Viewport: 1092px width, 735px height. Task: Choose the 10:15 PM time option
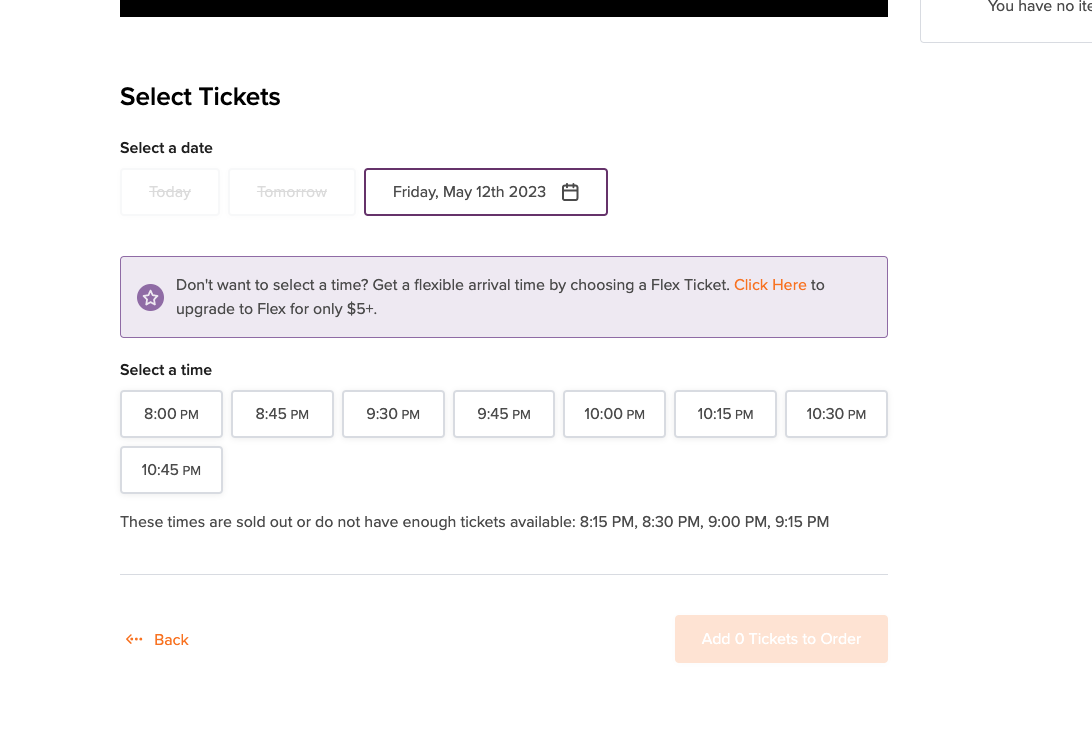click(x=725, y=414)
